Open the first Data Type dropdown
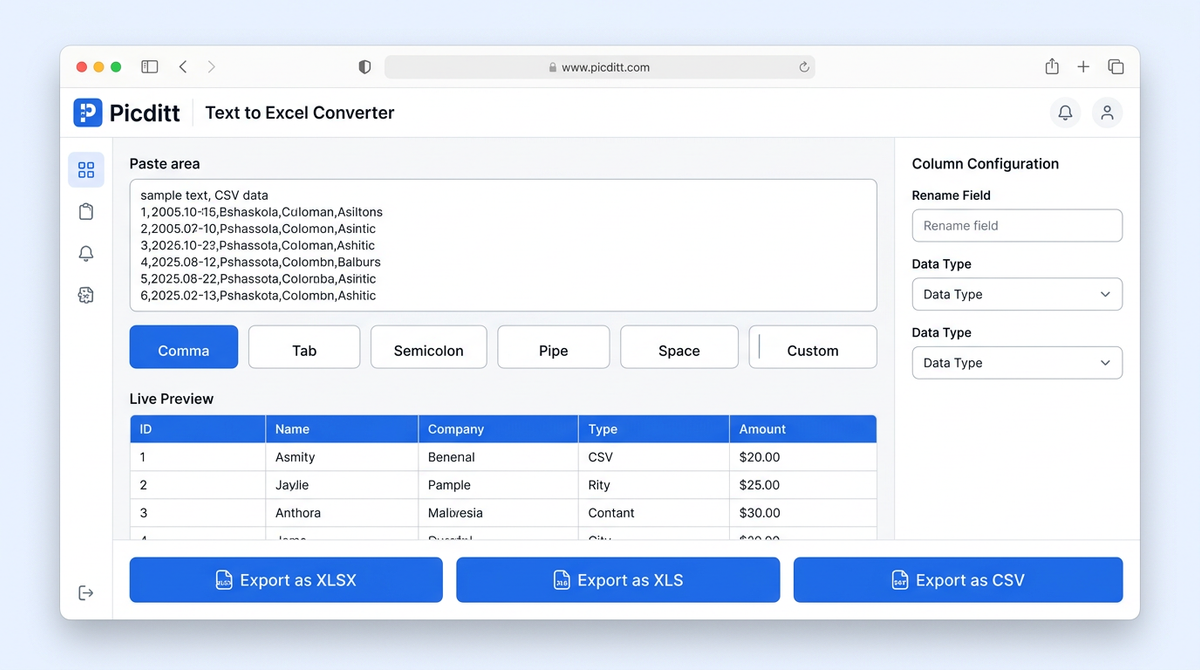Screen dimensions: 1200x670 click(x=1017, y=294)
